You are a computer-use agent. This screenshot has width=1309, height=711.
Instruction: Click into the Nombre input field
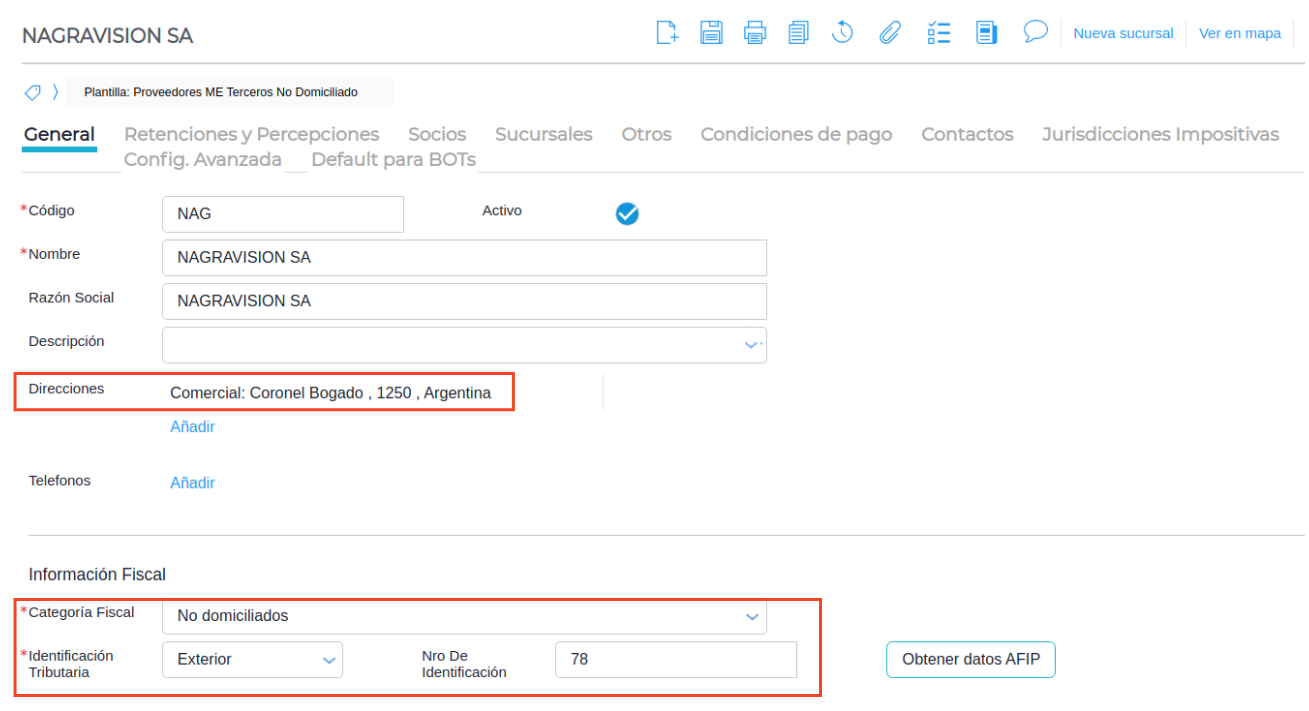pos(464,258)
